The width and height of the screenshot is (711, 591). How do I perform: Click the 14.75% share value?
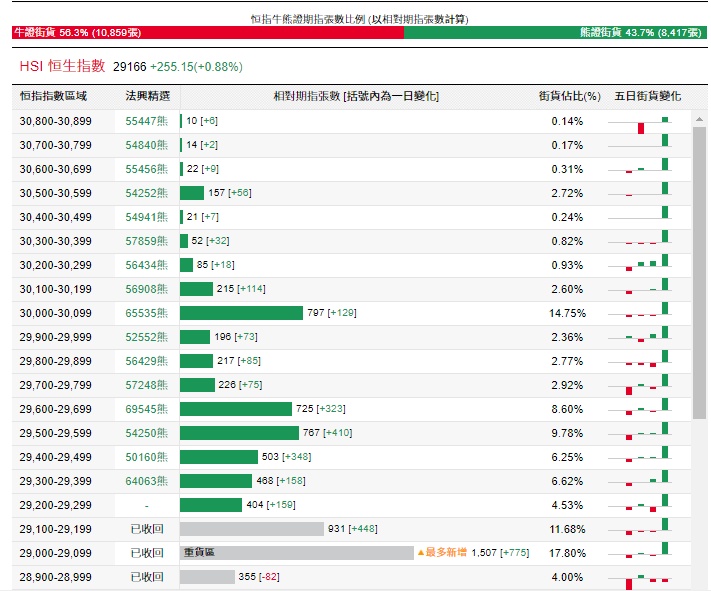pos(567,313)
